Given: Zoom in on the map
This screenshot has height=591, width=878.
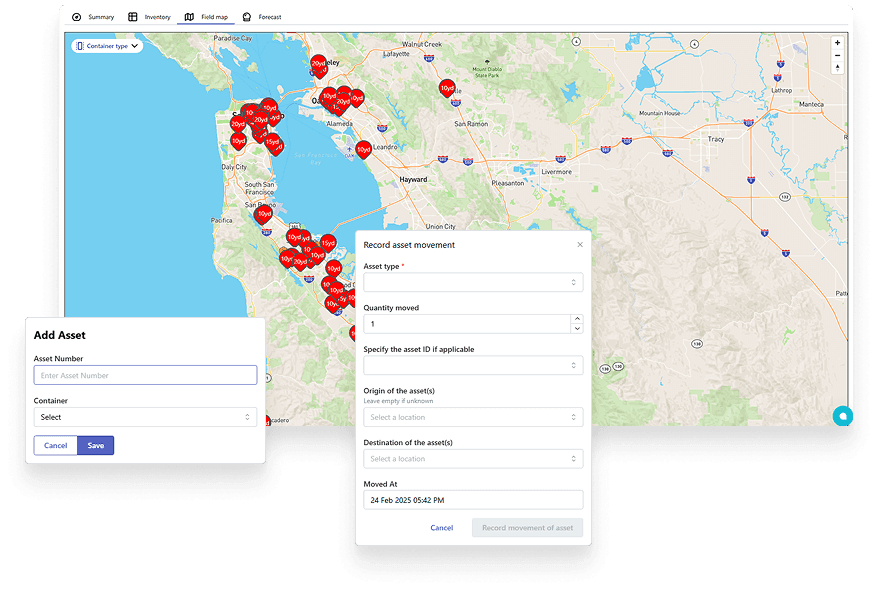Looking at the screenshot, I should [837, 43].
